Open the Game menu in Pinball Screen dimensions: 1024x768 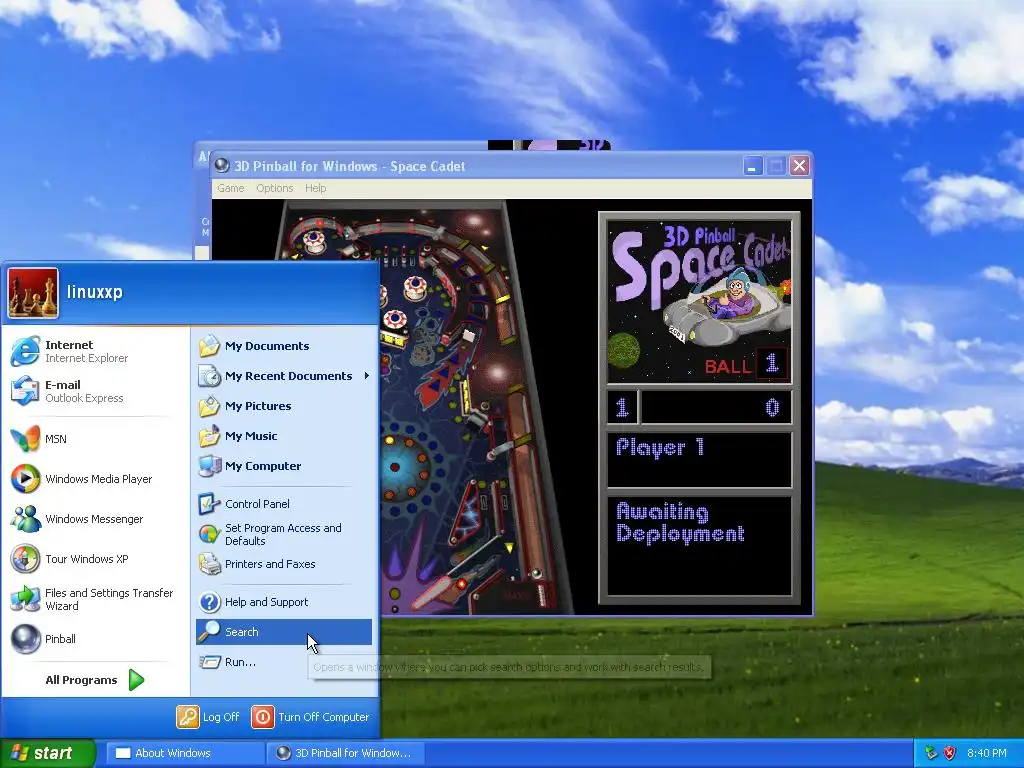231,188
